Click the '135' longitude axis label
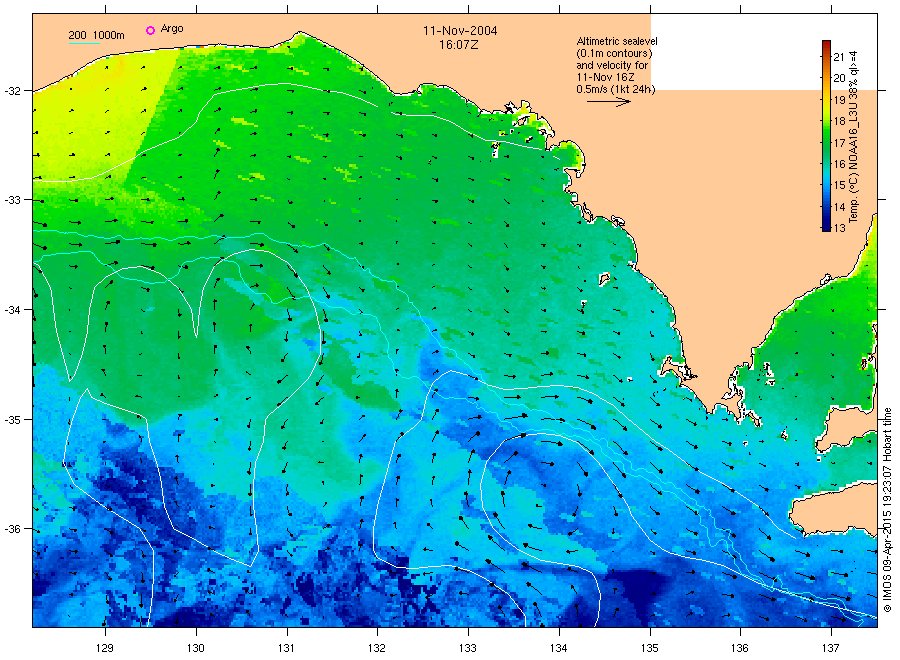The width and height of the screenshot is (900, 660). (649, 648)
